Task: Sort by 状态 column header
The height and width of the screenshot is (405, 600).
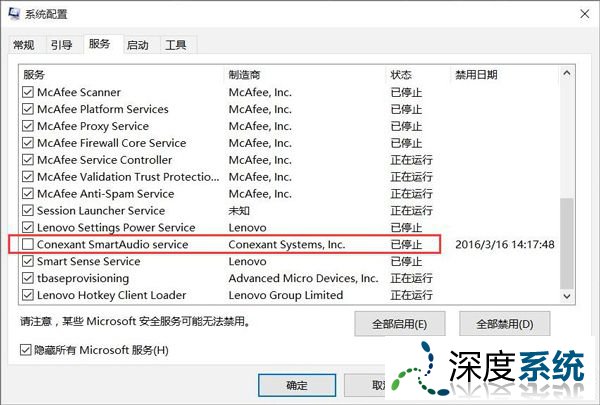Action: point(419,75)
